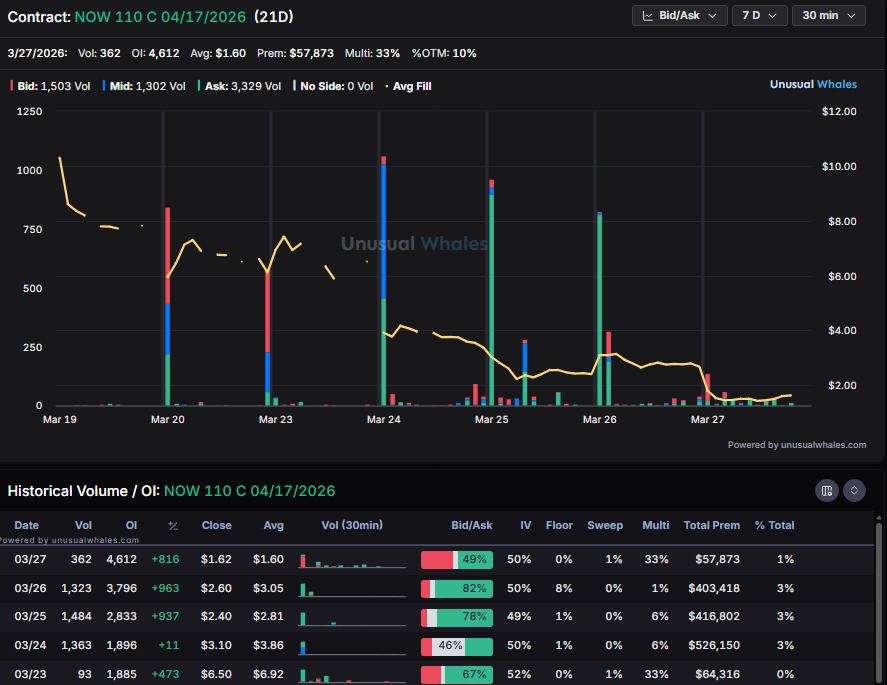Sort table by Close column
887x685 pixels.
(217, 525)
